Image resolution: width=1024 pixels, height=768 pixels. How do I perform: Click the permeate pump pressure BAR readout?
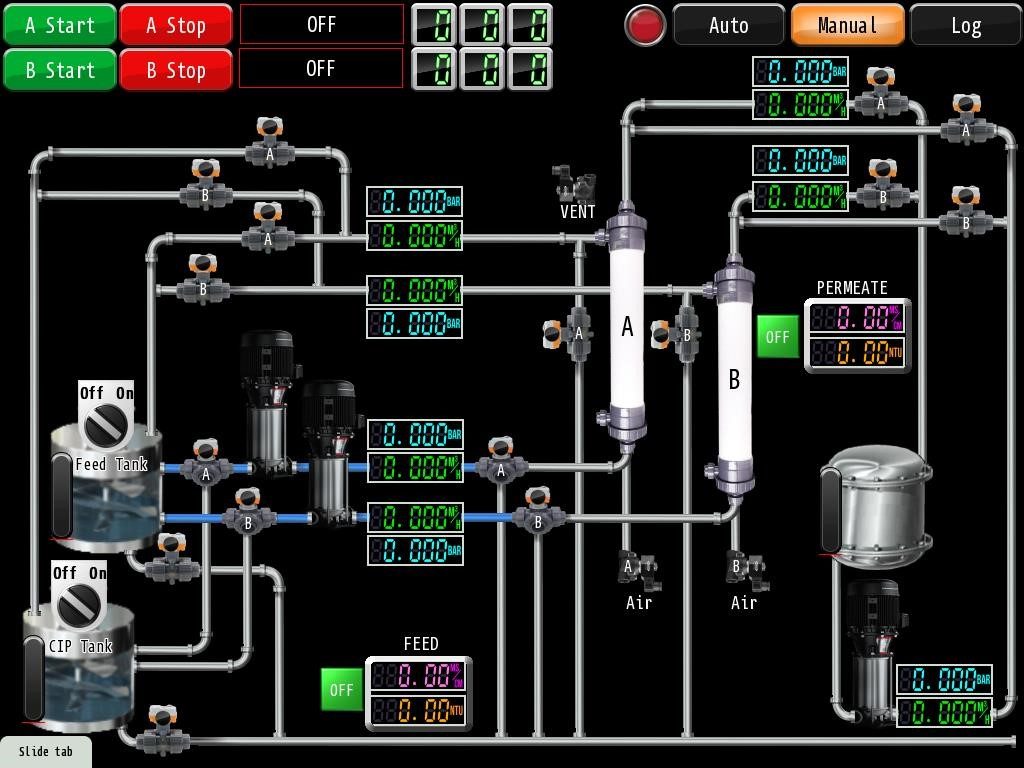click(944, 680)
